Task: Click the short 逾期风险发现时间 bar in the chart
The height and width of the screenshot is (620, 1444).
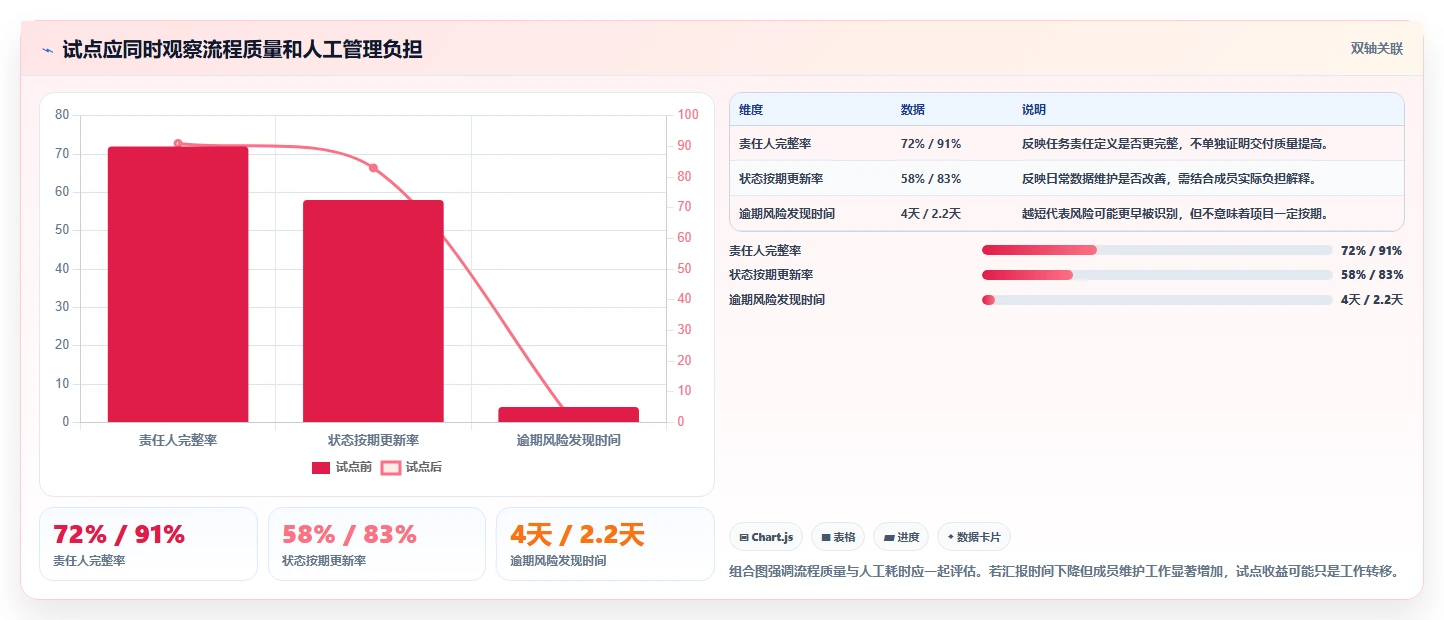Action: pyautogui.click(x=568, y=414)
